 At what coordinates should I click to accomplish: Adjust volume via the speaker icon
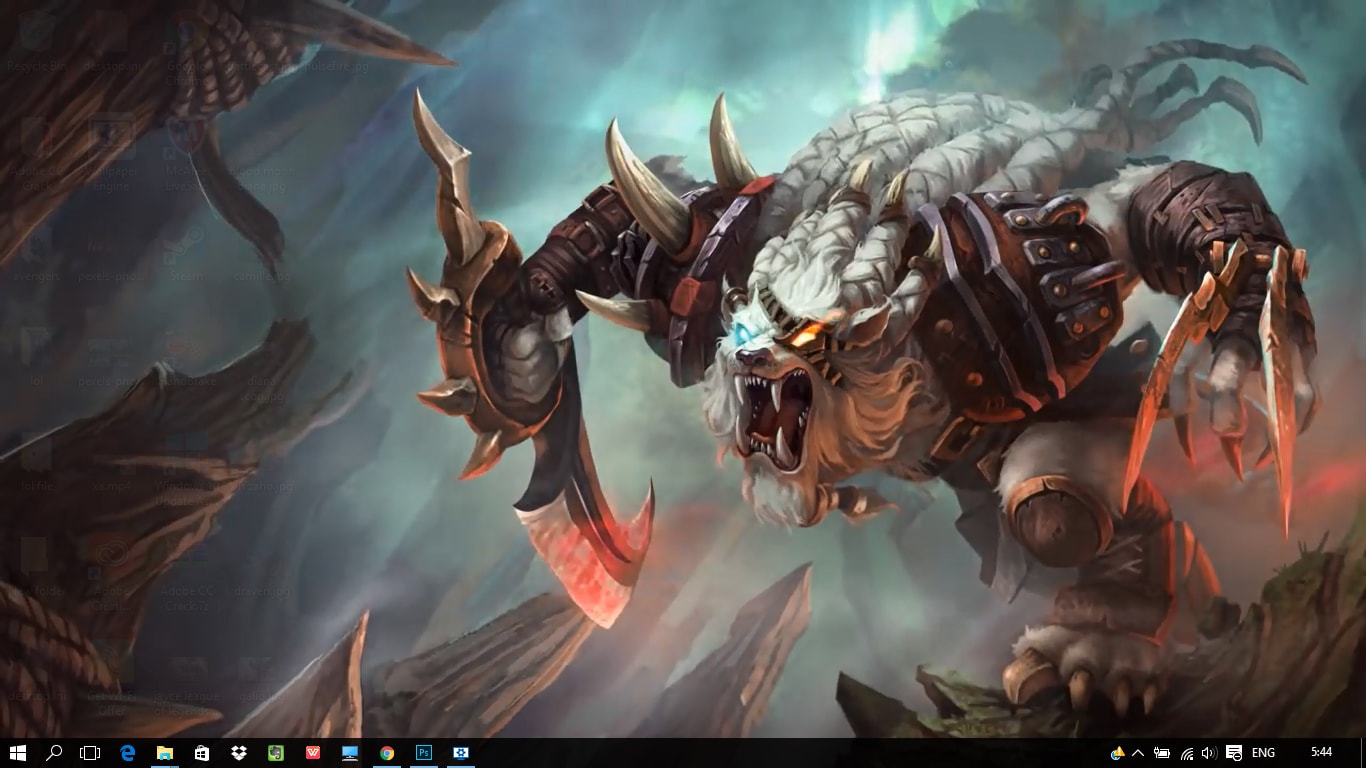pyautogui.click(x=1209, y=753)
